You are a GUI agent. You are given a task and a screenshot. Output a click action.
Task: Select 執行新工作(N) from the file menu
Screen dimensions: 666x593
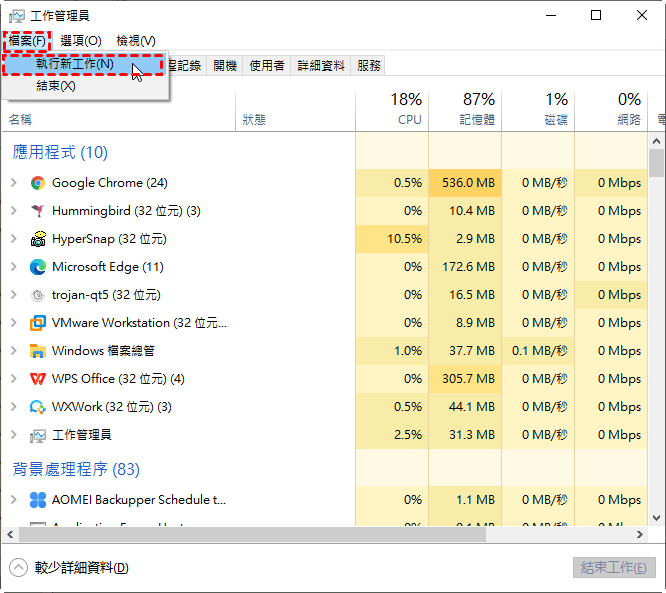coord(75,64)
